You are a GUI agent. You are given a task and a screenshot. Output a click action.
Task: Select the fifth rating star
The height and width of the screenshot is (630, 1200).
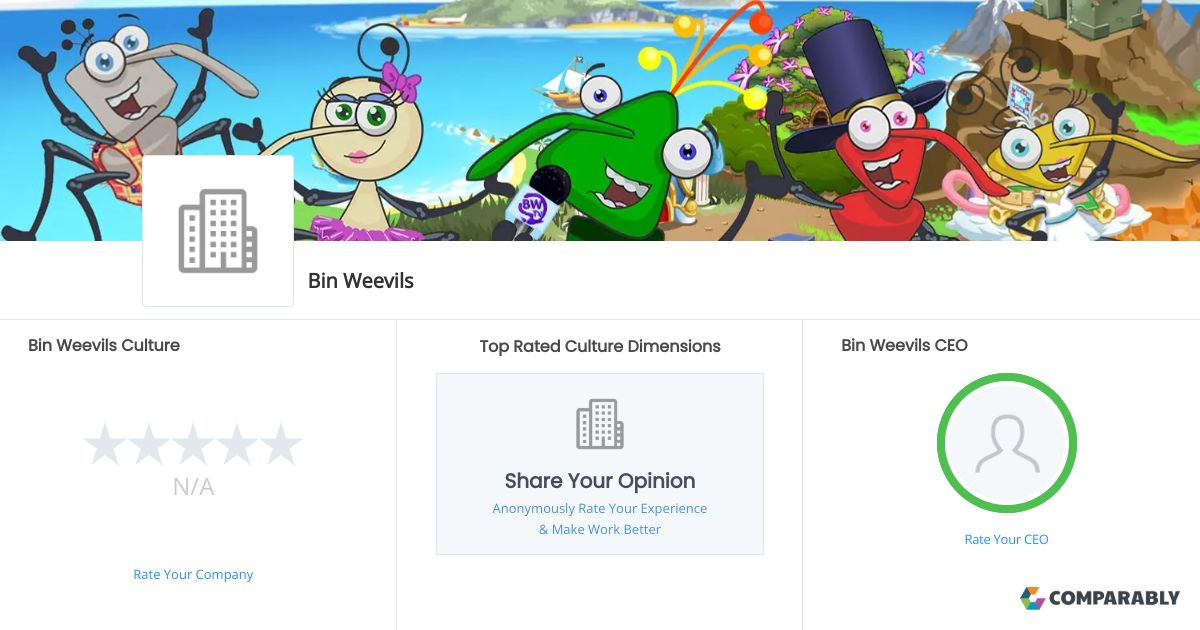point(280,445)
